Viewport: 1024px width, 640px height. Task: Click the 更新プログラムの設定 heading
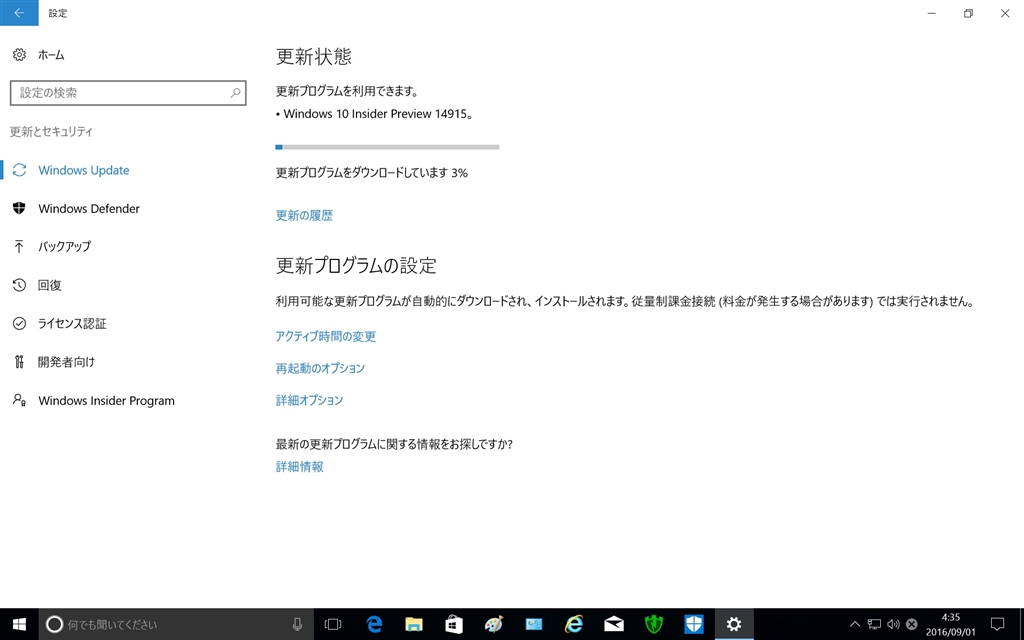[356, 265]
